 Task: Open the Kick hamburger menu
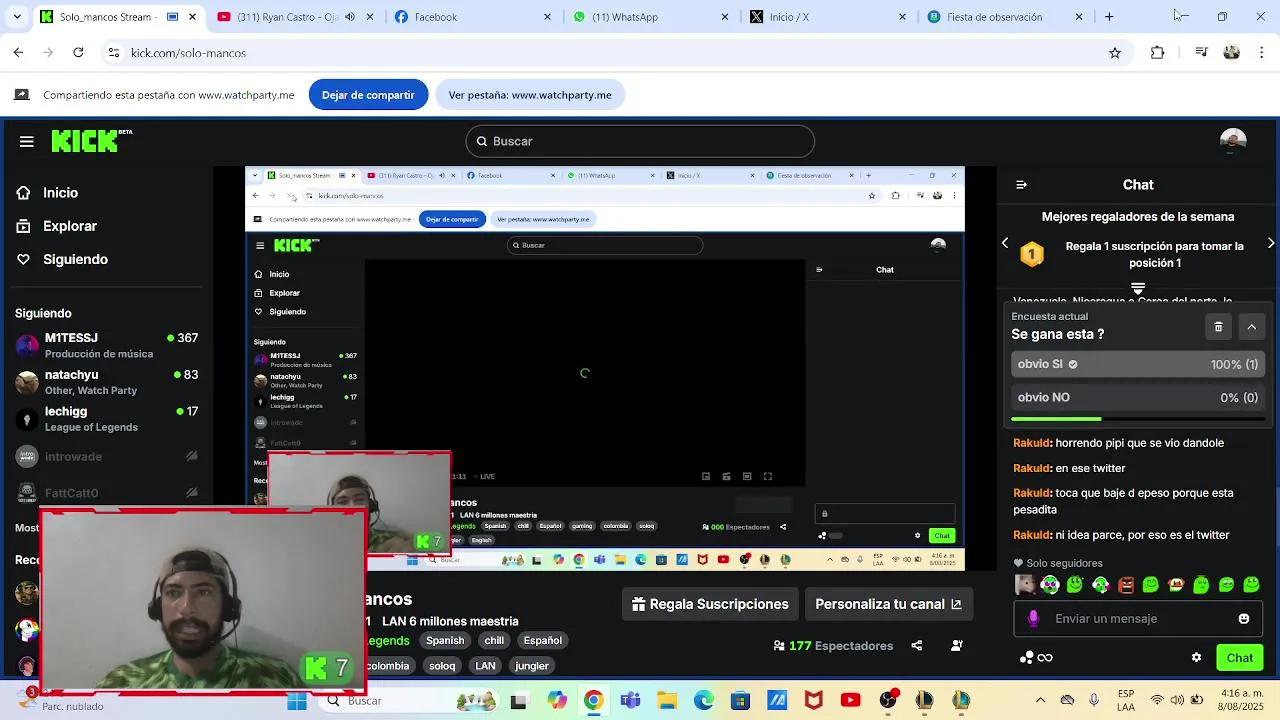point(27,141)
